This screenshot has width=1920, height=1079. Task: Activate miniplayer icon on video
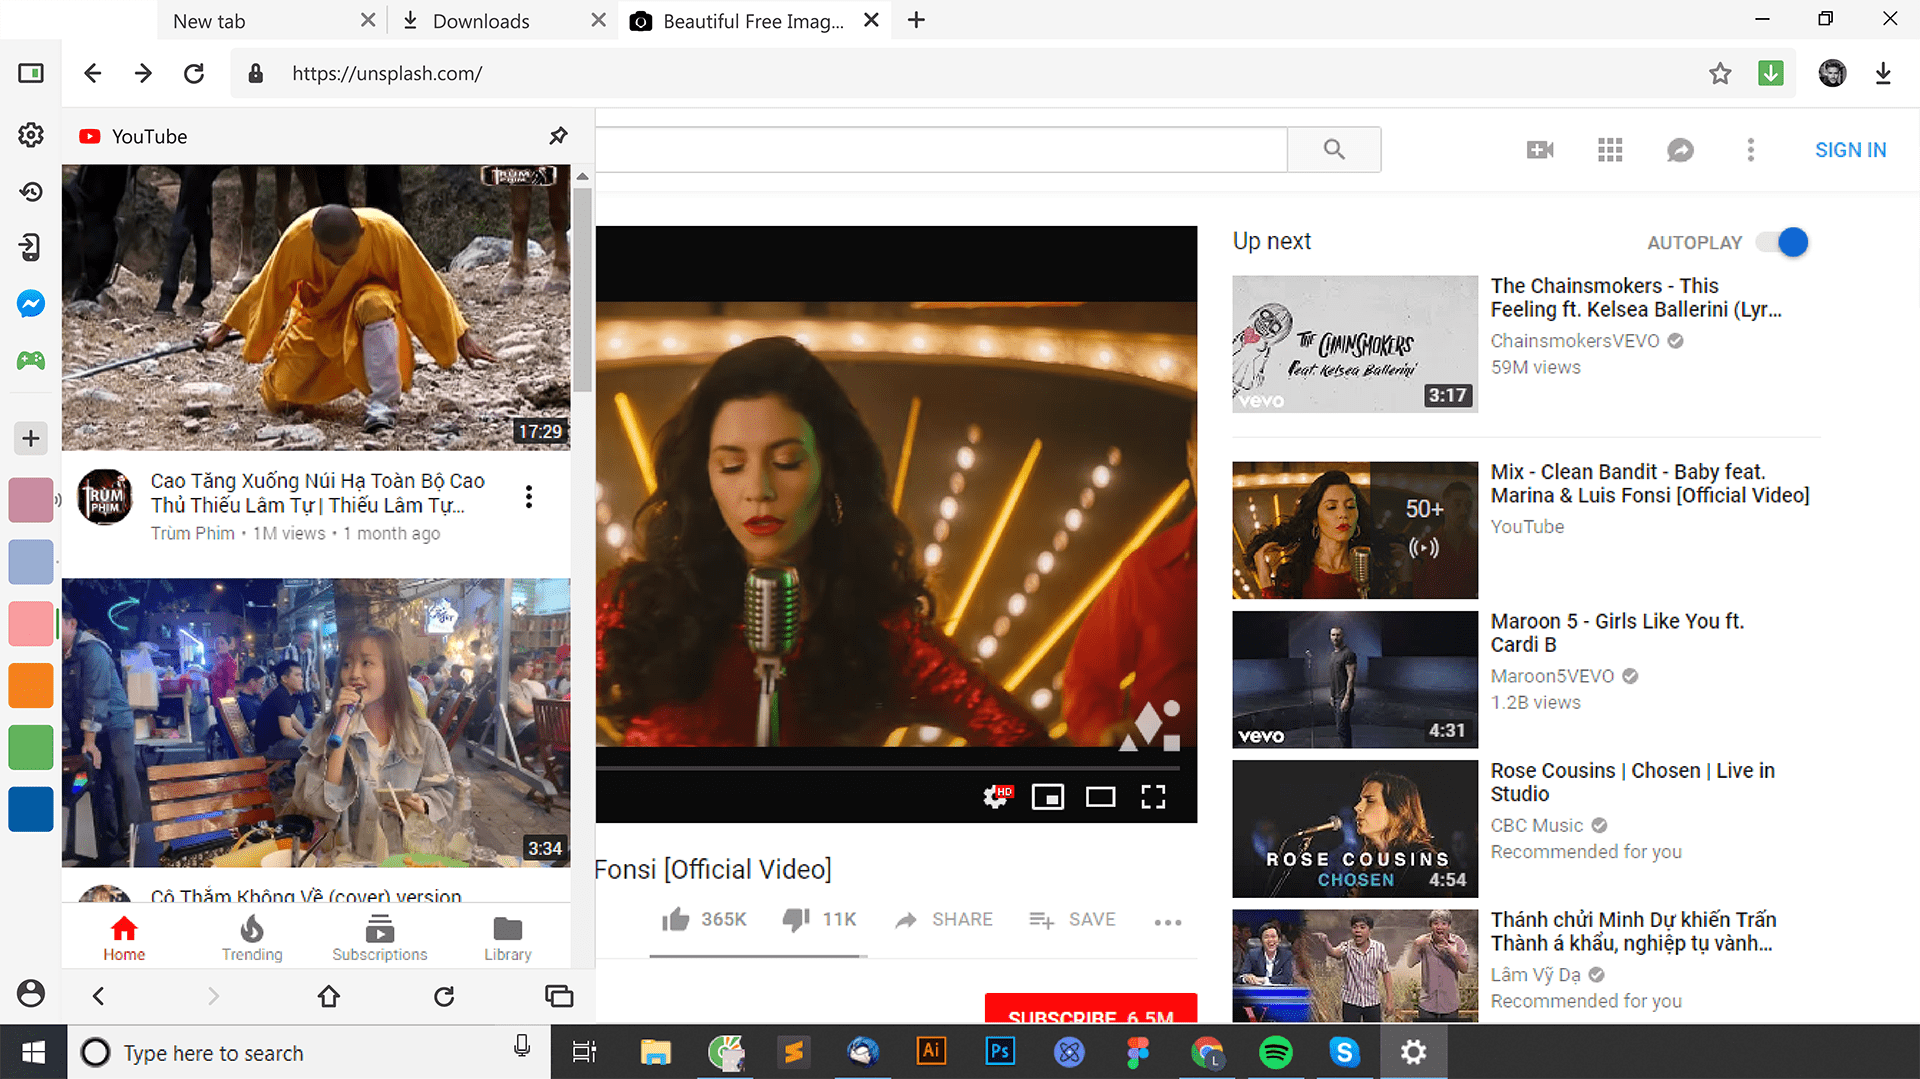pyautogui.click(x=1048, y=797)
